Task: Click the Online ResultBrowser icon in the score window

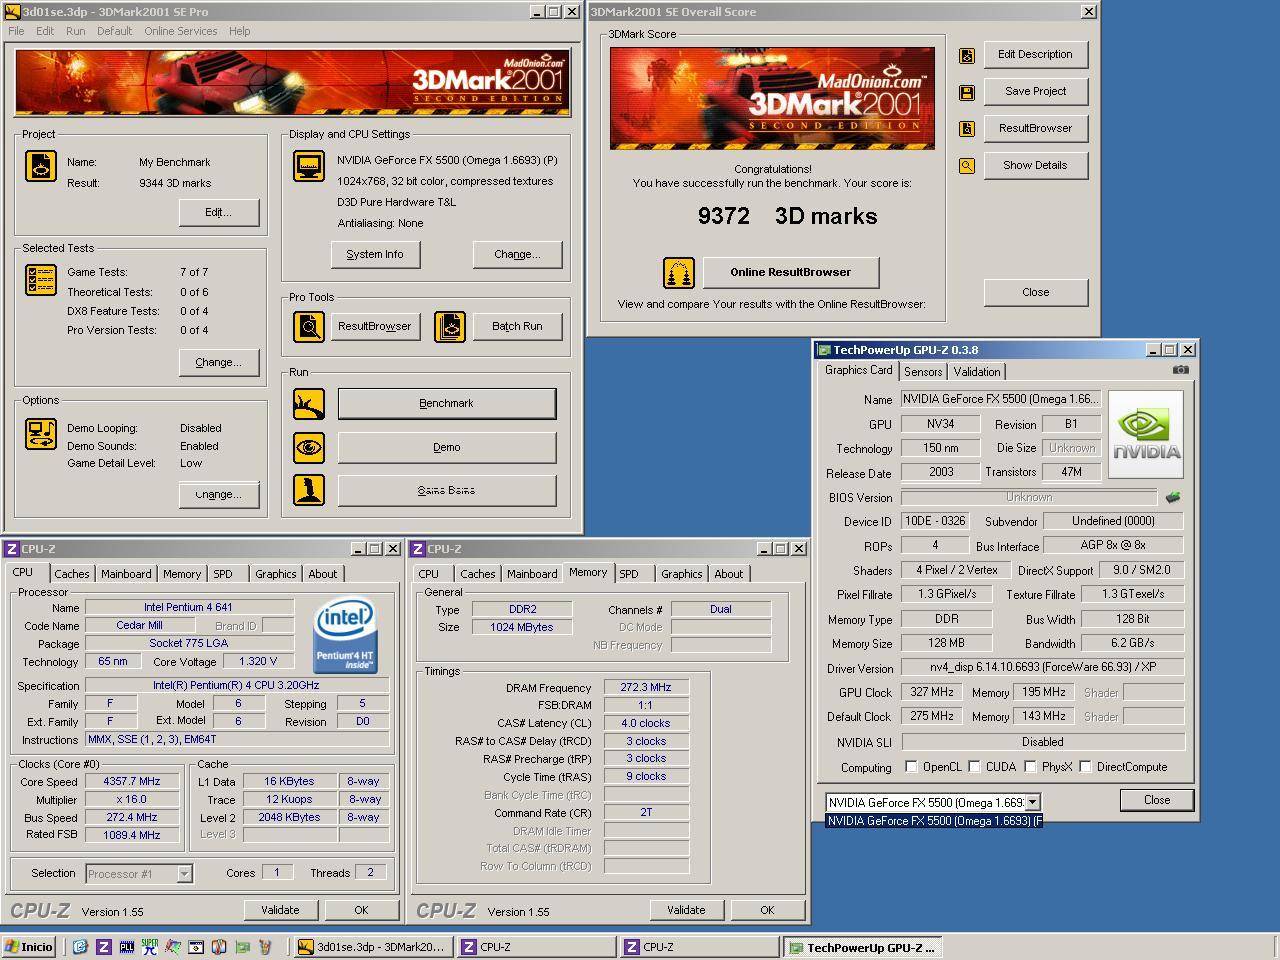Action: [x=679, y=272]
